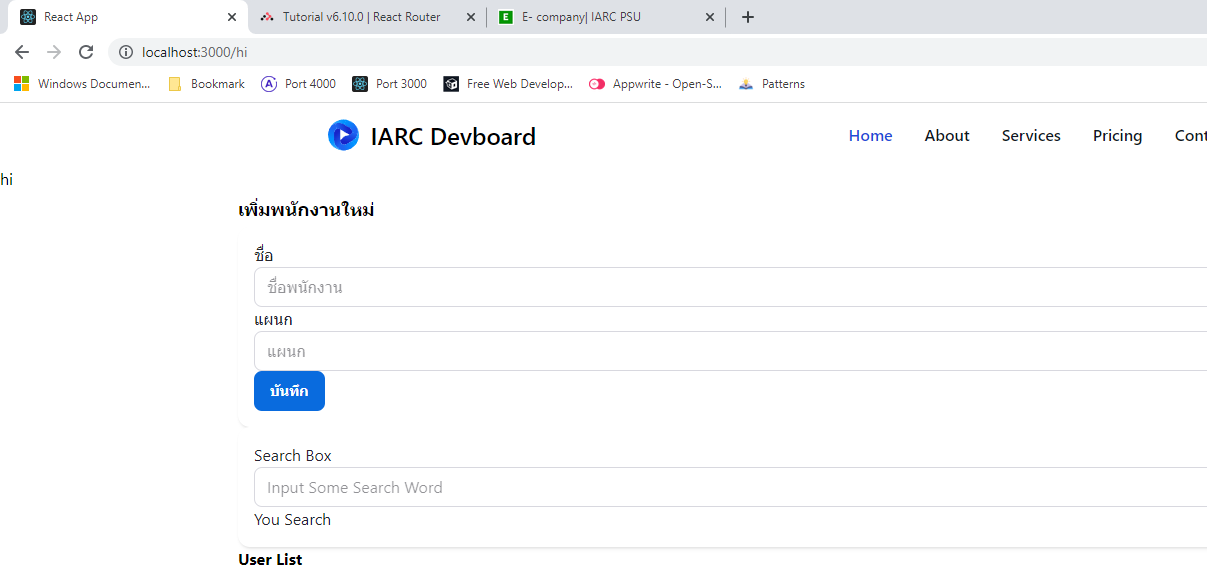Image resolution: width=1207 pixels, height=573 pixels.
Task: Click the You Search text
Action: click(x=292, y=519)
